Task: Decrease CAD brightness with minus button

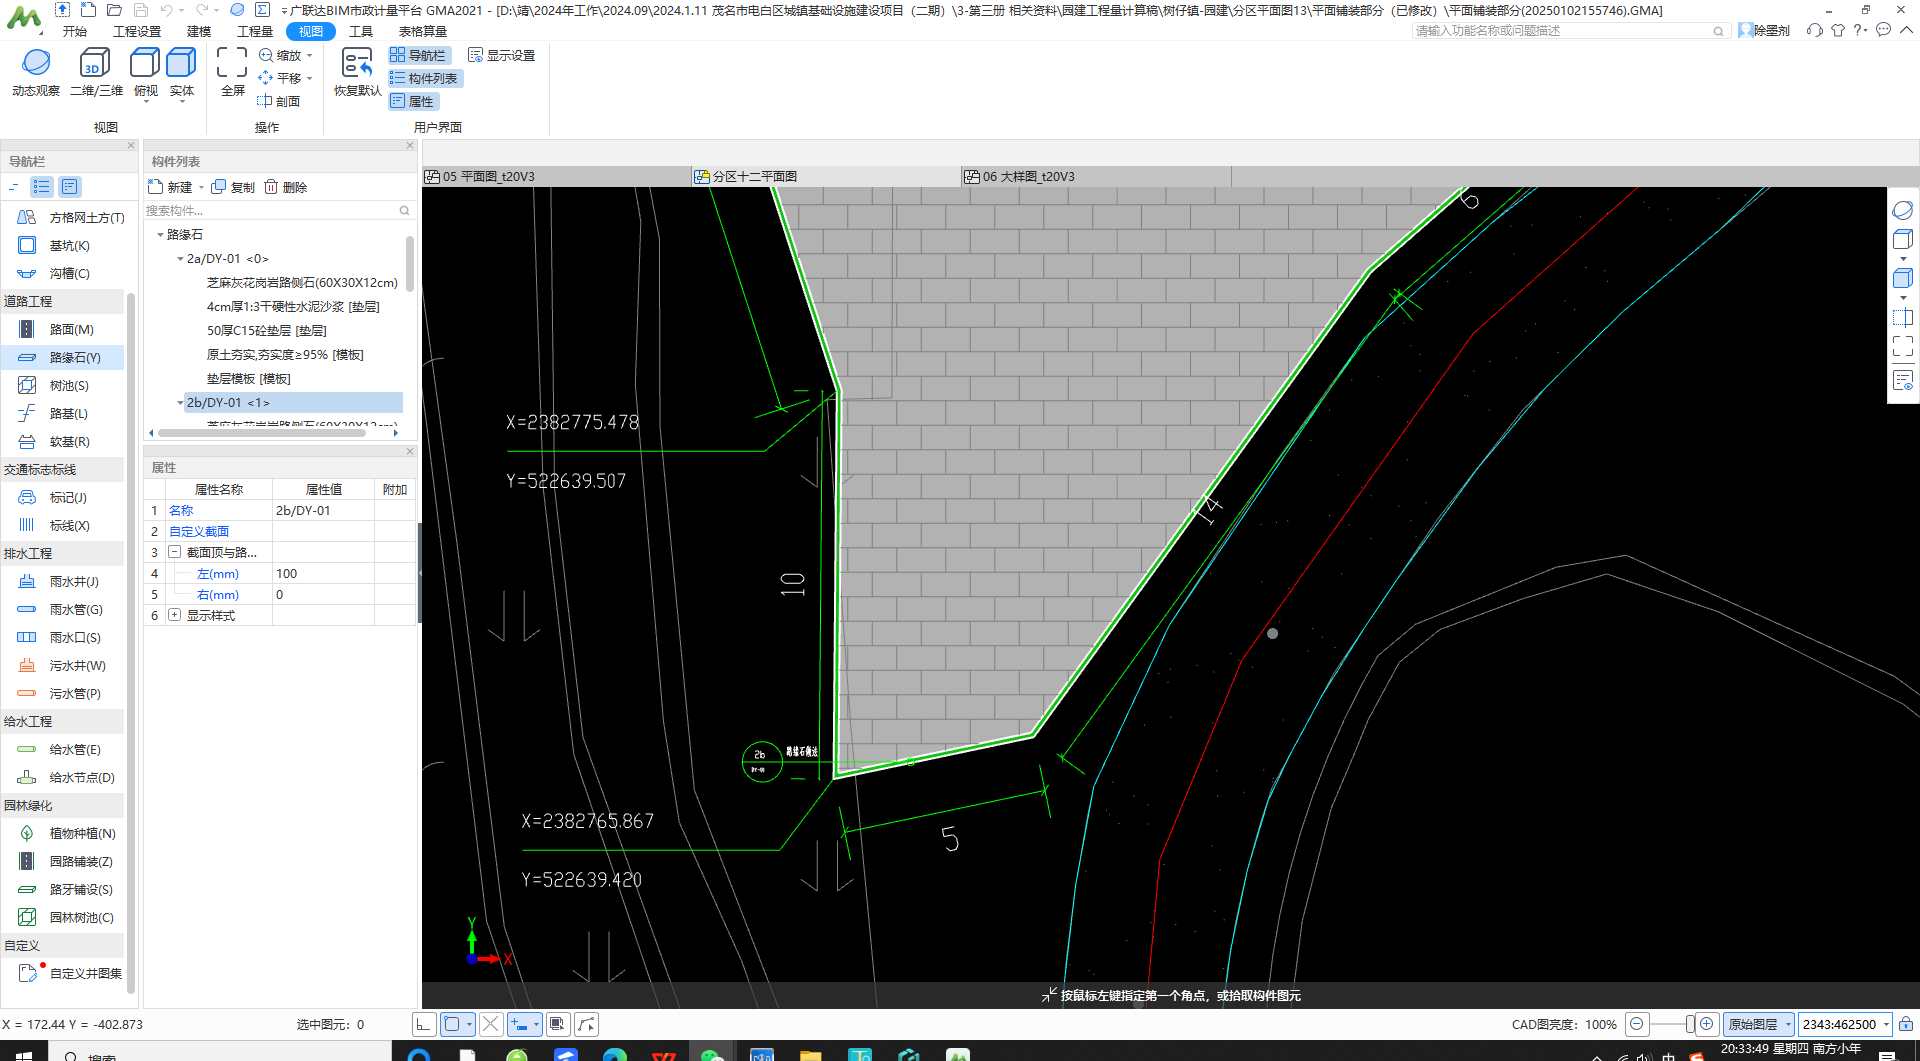Action: tap(1636, 1024)
